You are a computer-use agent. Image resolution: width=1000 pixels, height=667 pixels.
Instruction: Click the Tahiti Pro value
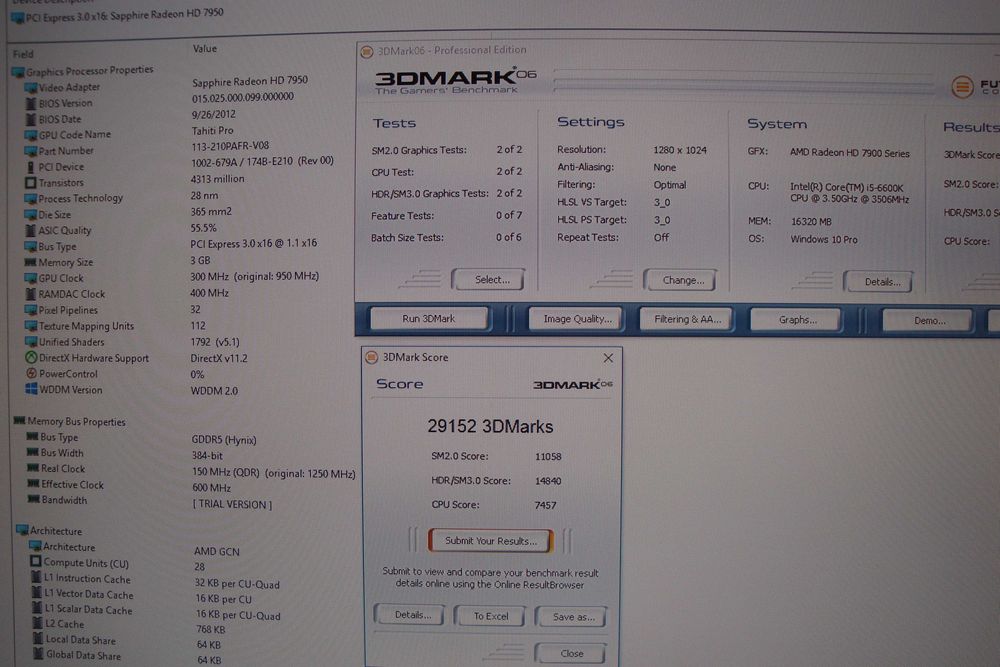coord(212,131)
